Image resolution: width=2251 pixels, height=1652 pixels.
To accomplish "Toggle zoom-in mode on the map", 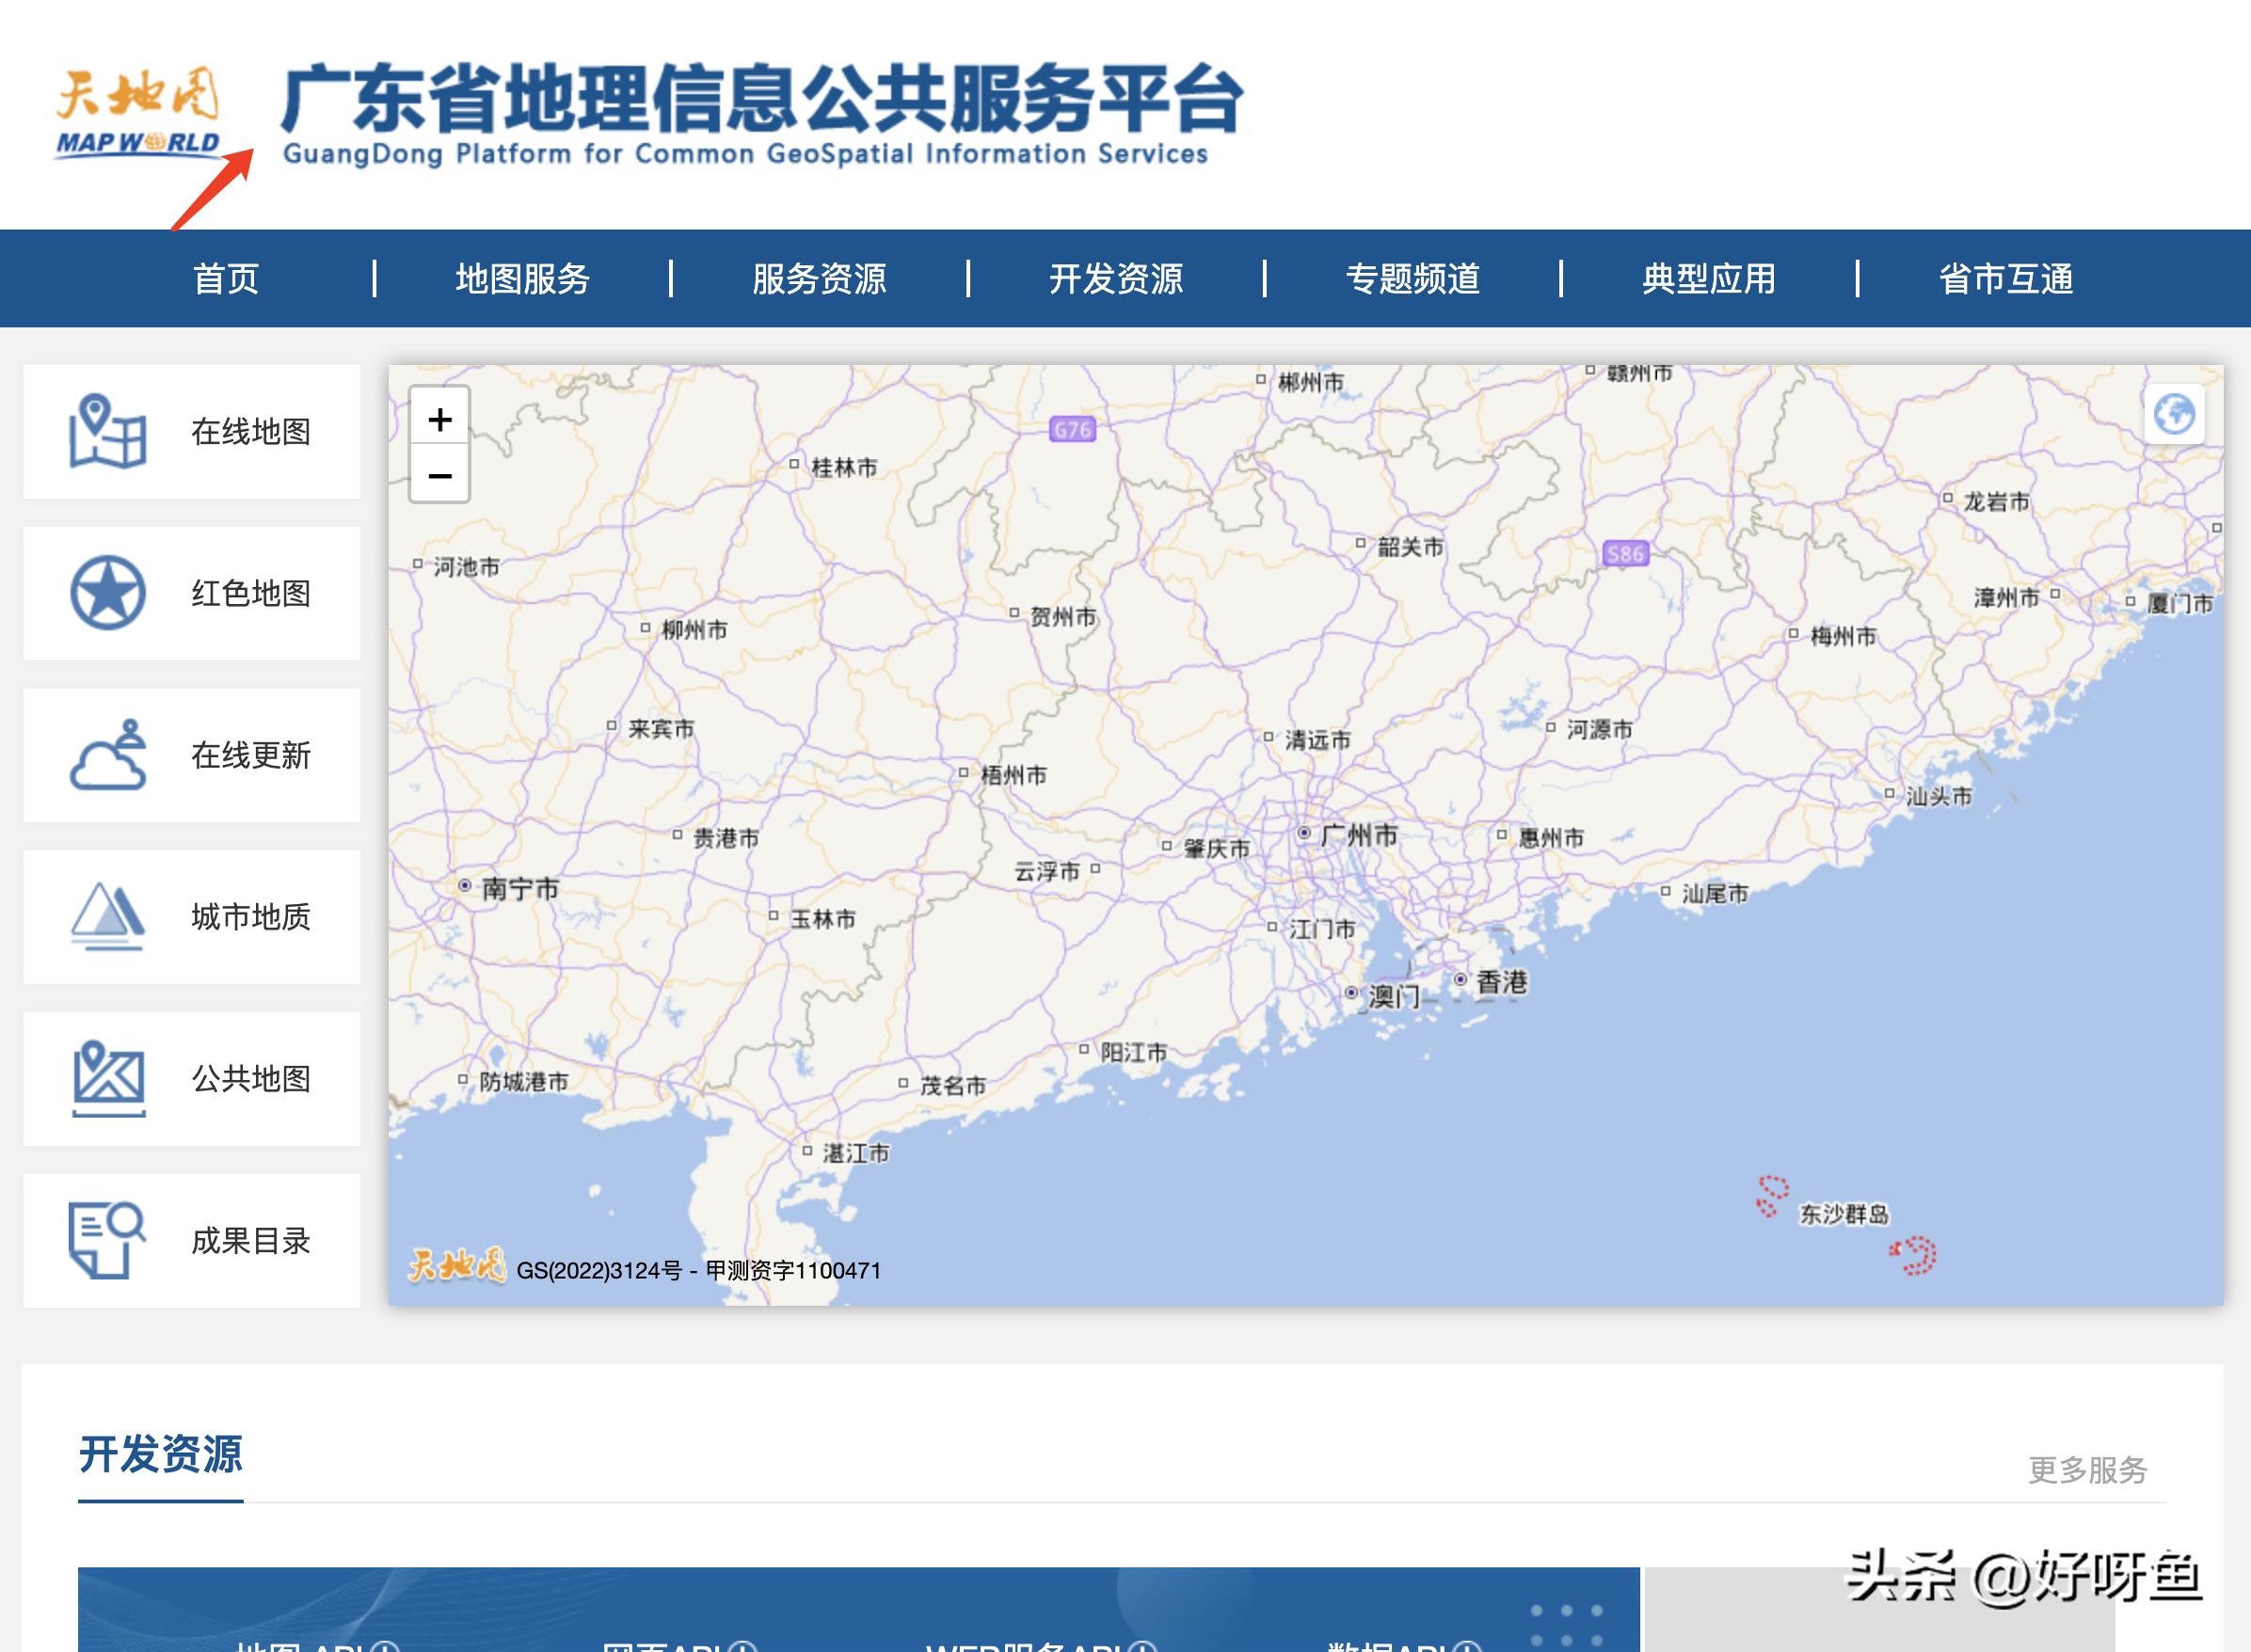I will [440, 420].
